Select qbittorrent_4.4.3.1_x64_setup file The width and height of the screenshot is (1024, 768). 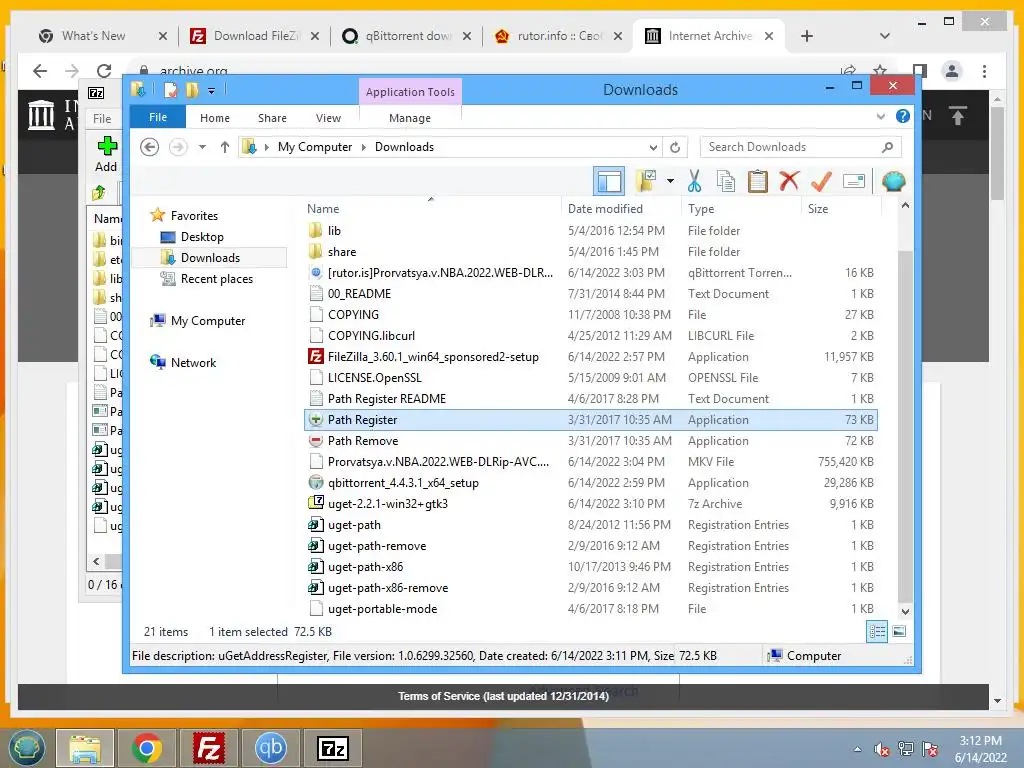point(591,483)
